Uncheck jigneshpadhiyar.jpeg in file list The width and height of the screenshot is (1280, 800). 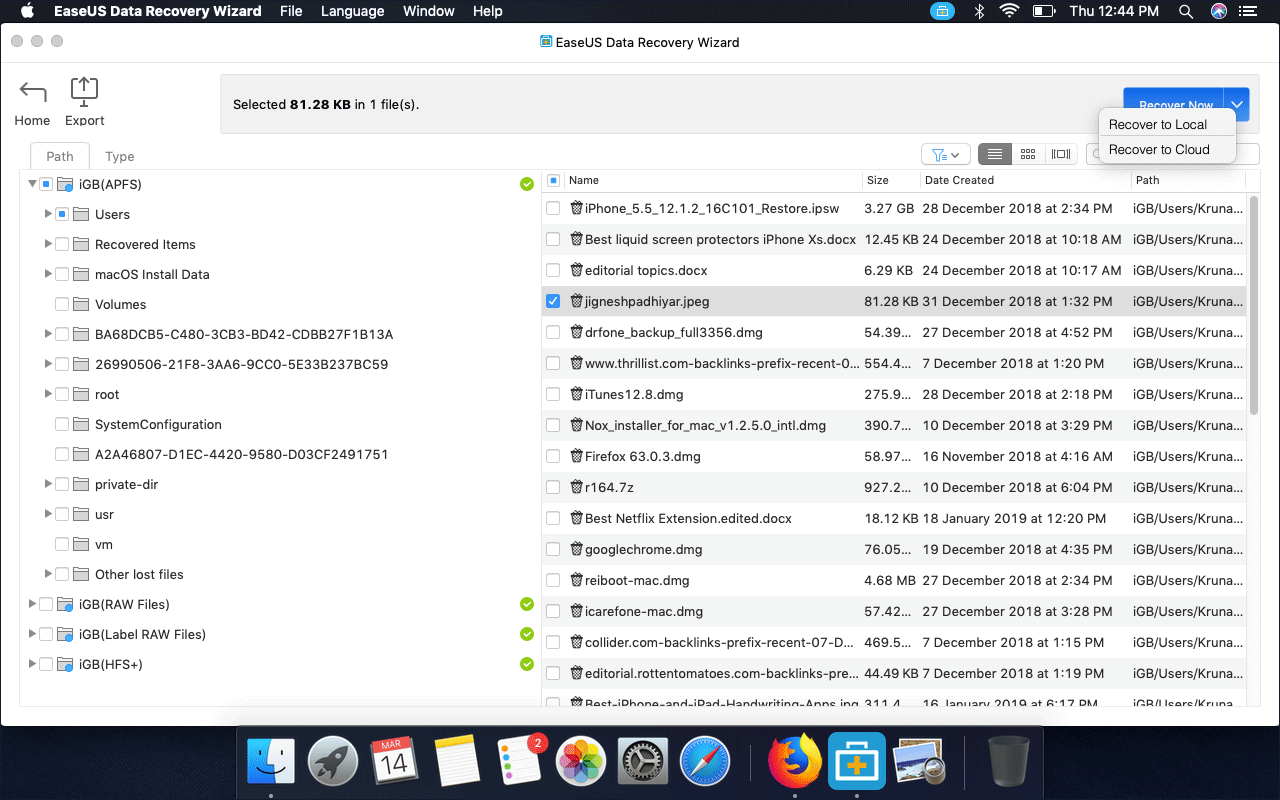click(x=553, y=300)
